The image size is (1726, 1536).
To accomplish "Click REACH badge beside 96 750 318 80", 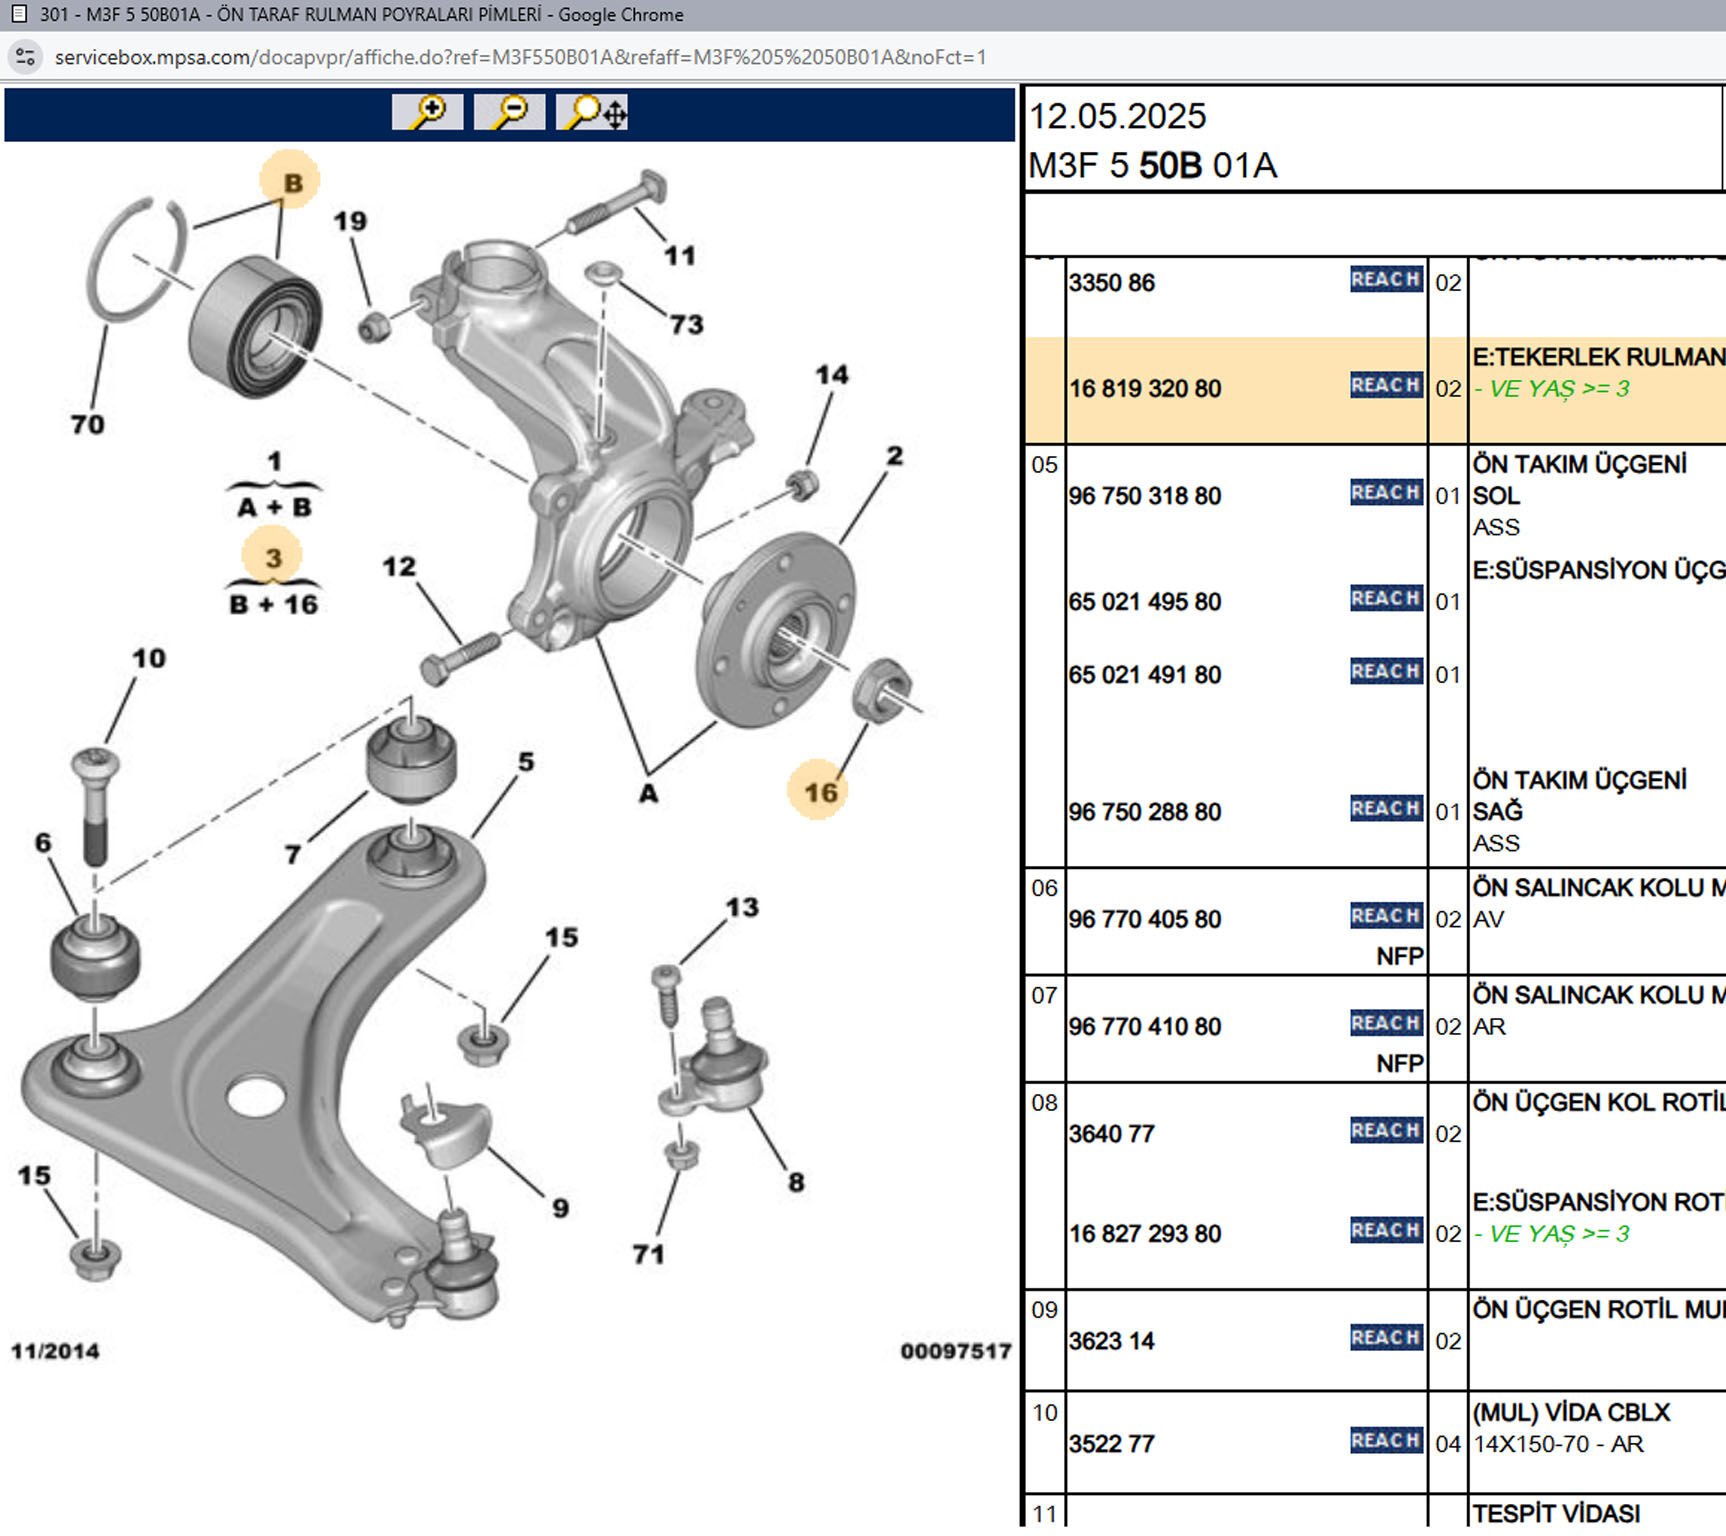I will click(x=1385, y=493).
